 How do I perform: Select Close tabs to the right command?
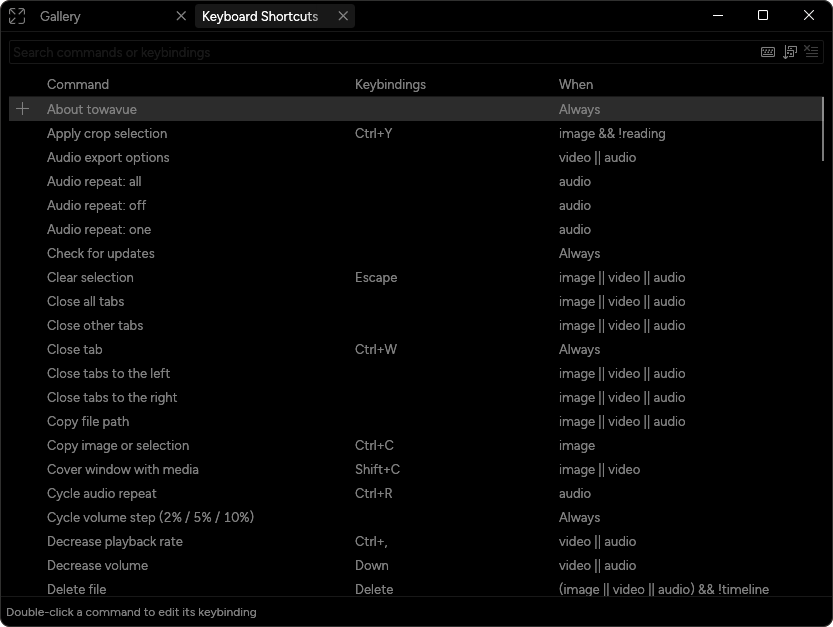112,397
